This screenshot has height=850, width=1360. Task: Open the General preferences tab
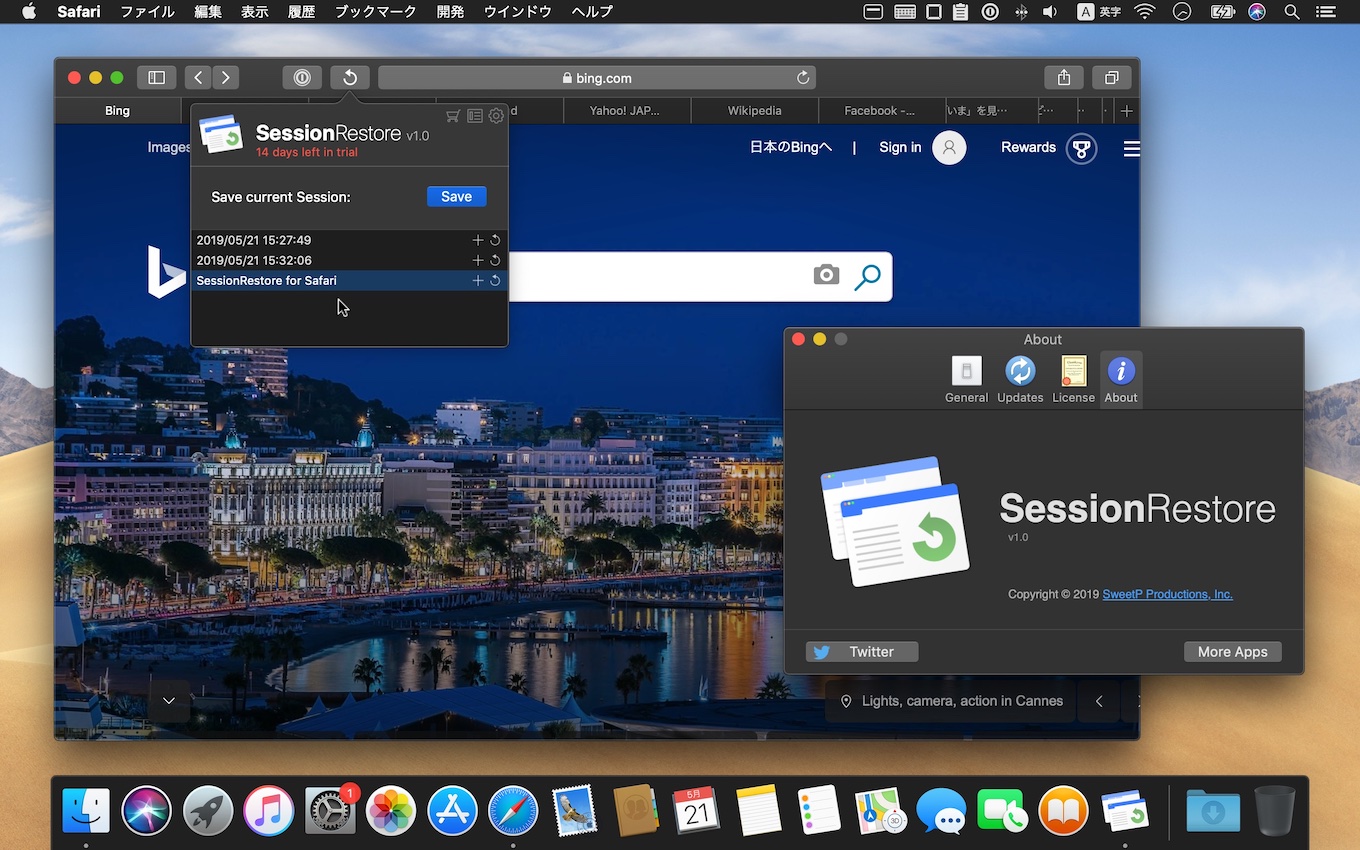[x=966, y=379]
